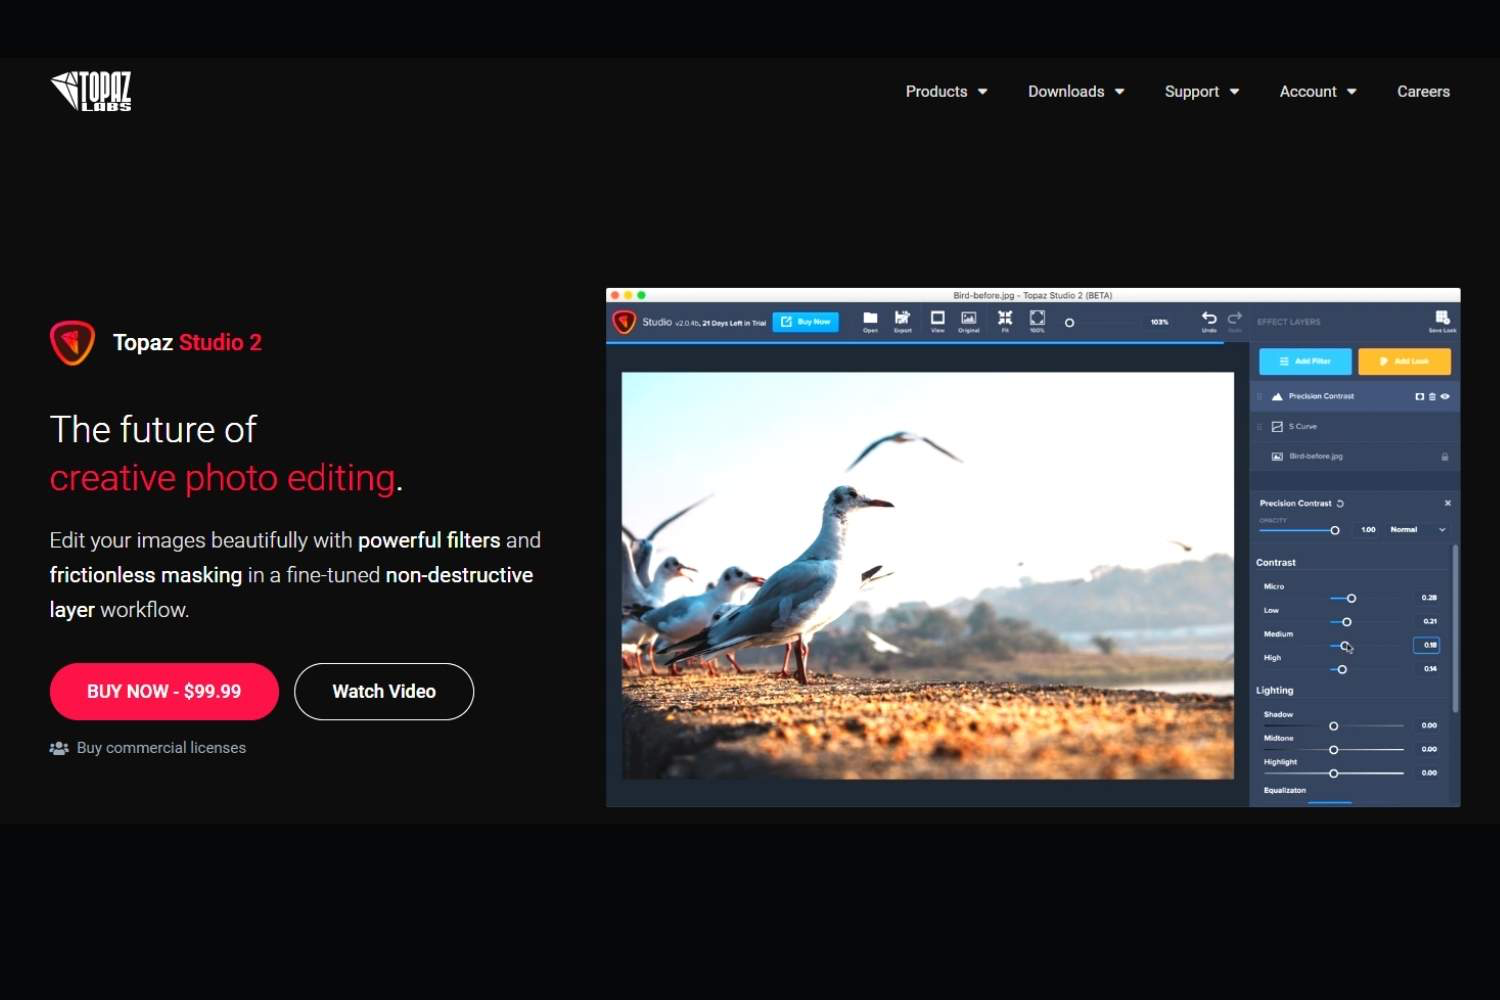Expand the Downloads dropdown menu
The width and height of the screenshot is (1500, 1000).
1076,91
